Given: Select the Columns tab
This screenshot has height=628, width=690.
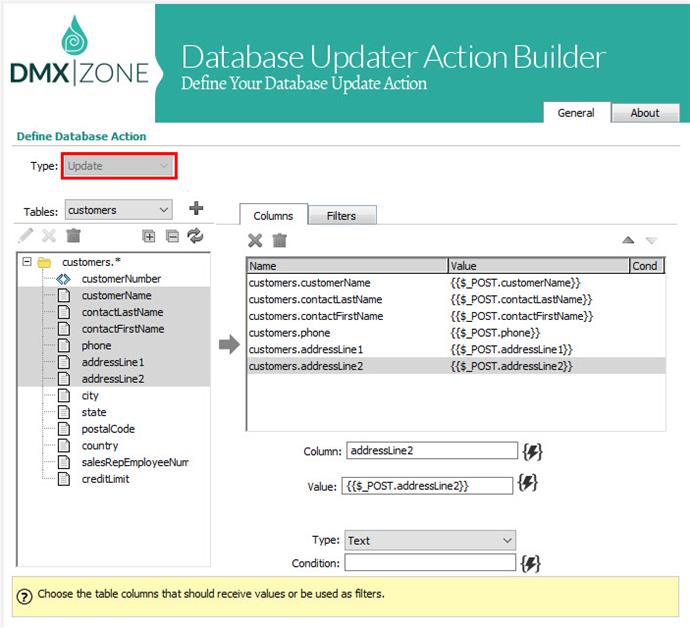Looking at the screenshot, I should pyautogui.click(x=273, y=216).
